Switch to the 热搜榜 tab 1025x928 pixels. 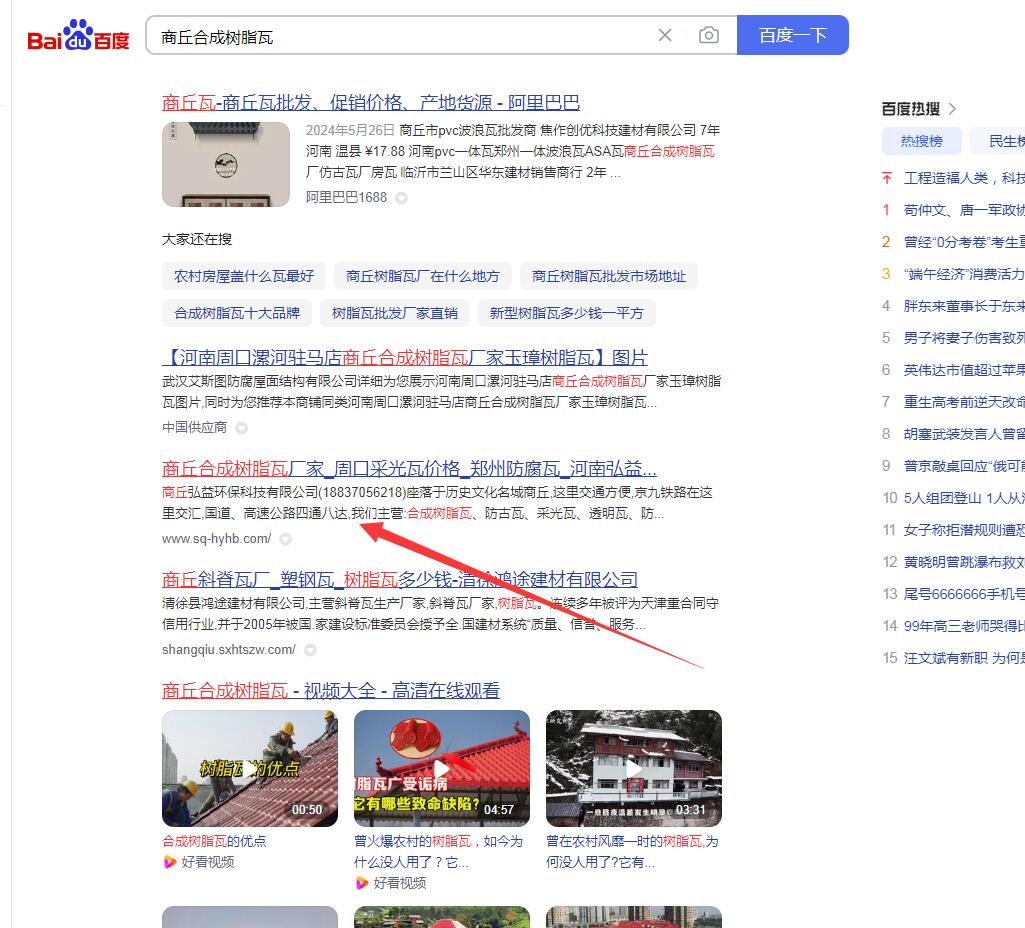[x=921, y=141]
